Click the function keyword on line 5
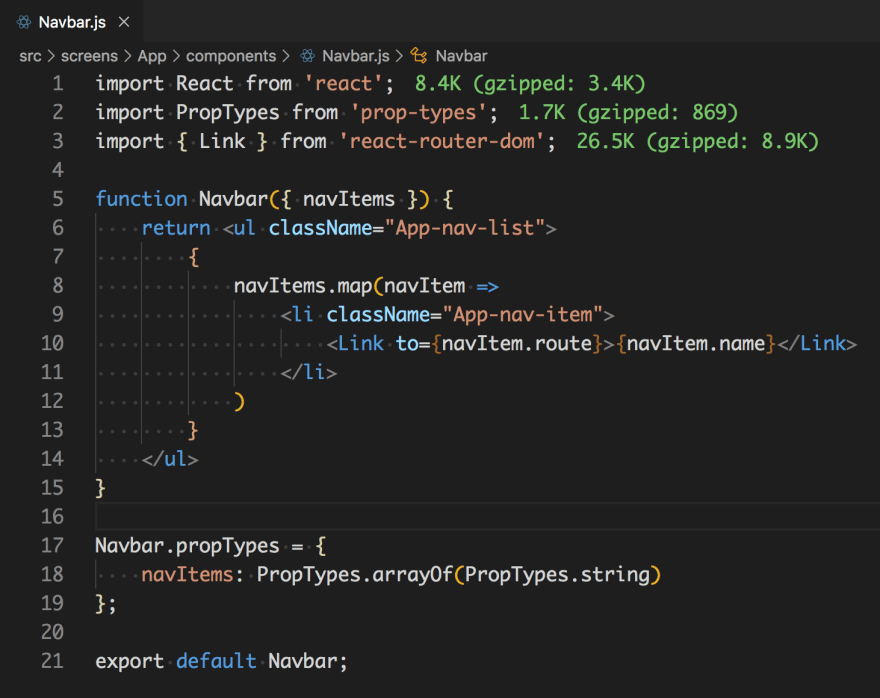Image resolution: width=880 pixels, height=698 pixels. (x=140, y=199)
